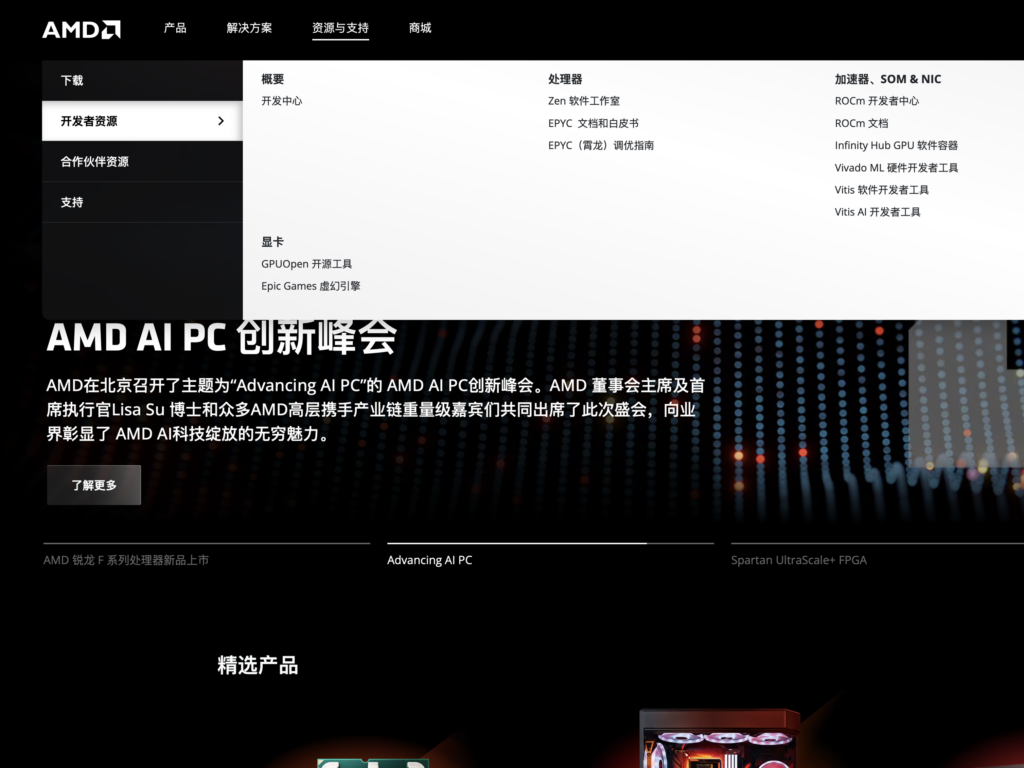
Task: Open EPYC 文档和白皮书 link
Action: pos(593,123)
